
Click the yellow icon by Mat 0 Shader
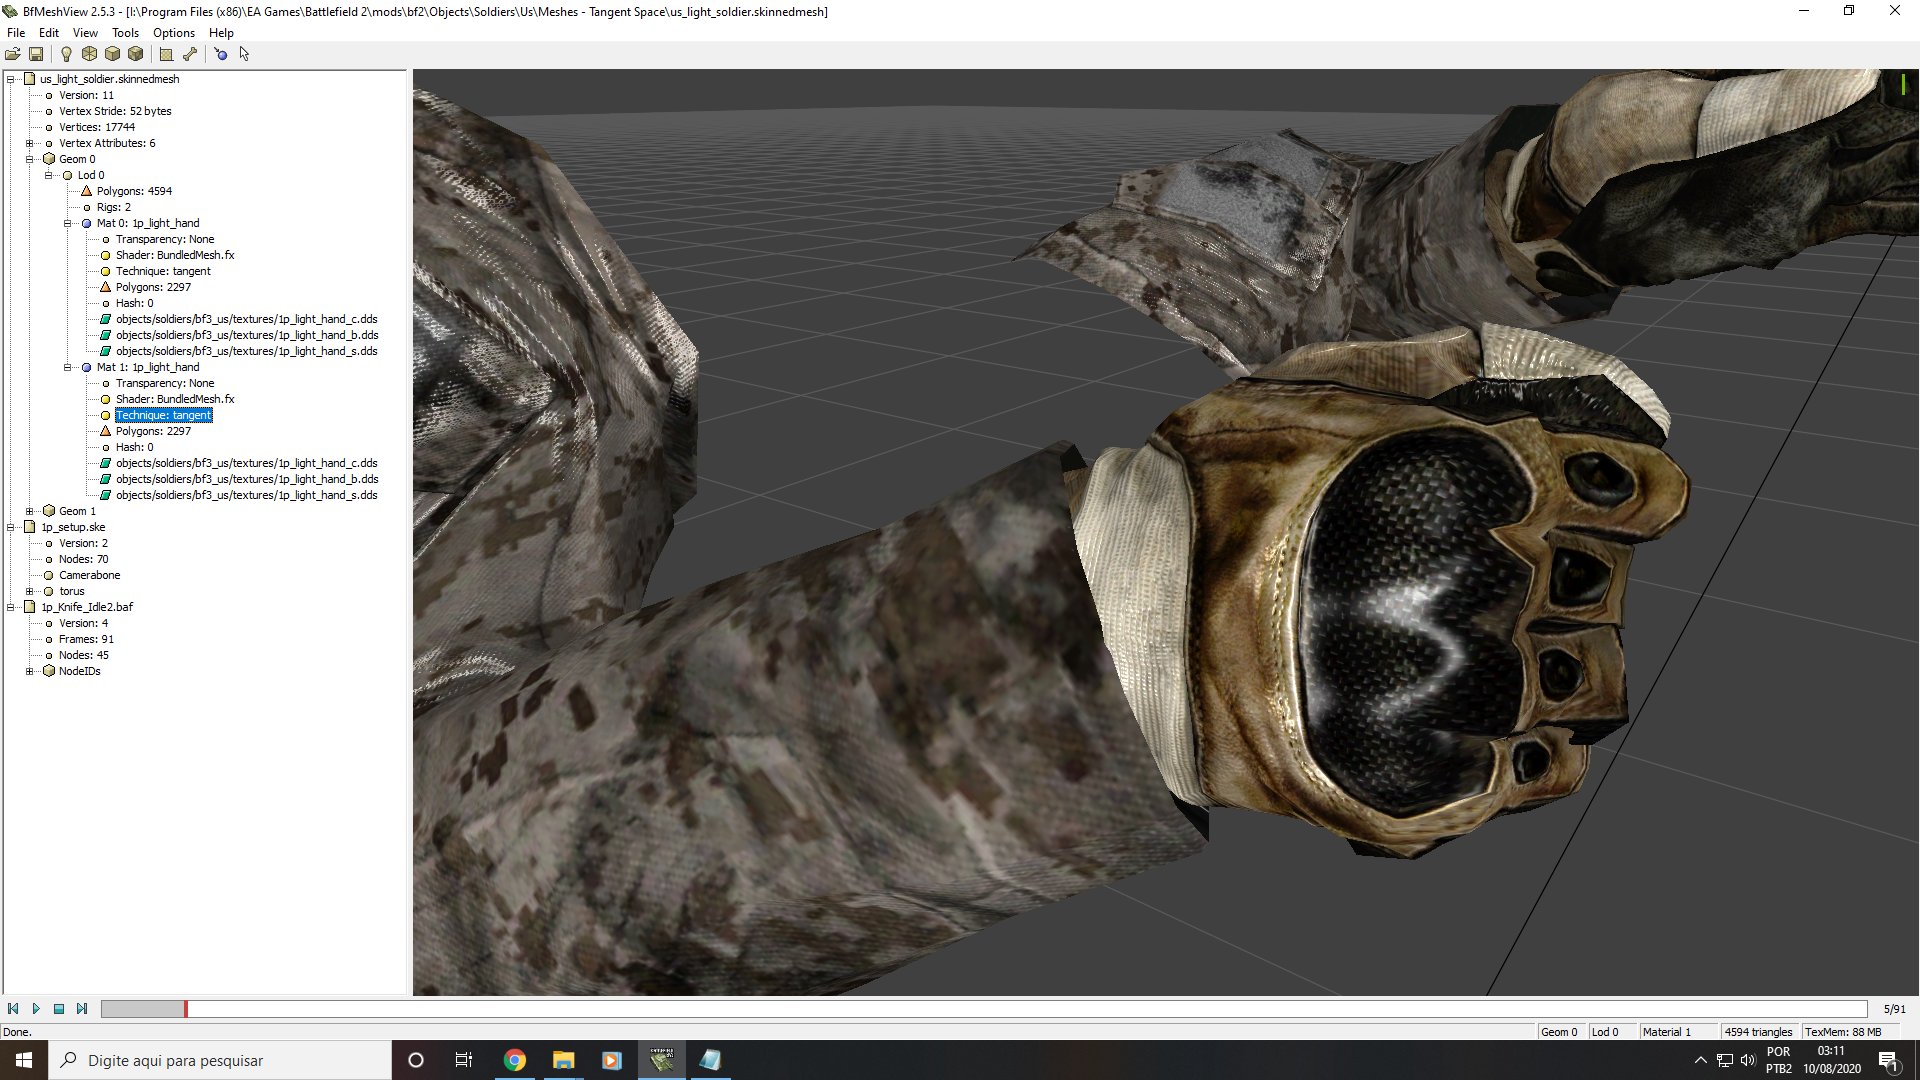105,255
